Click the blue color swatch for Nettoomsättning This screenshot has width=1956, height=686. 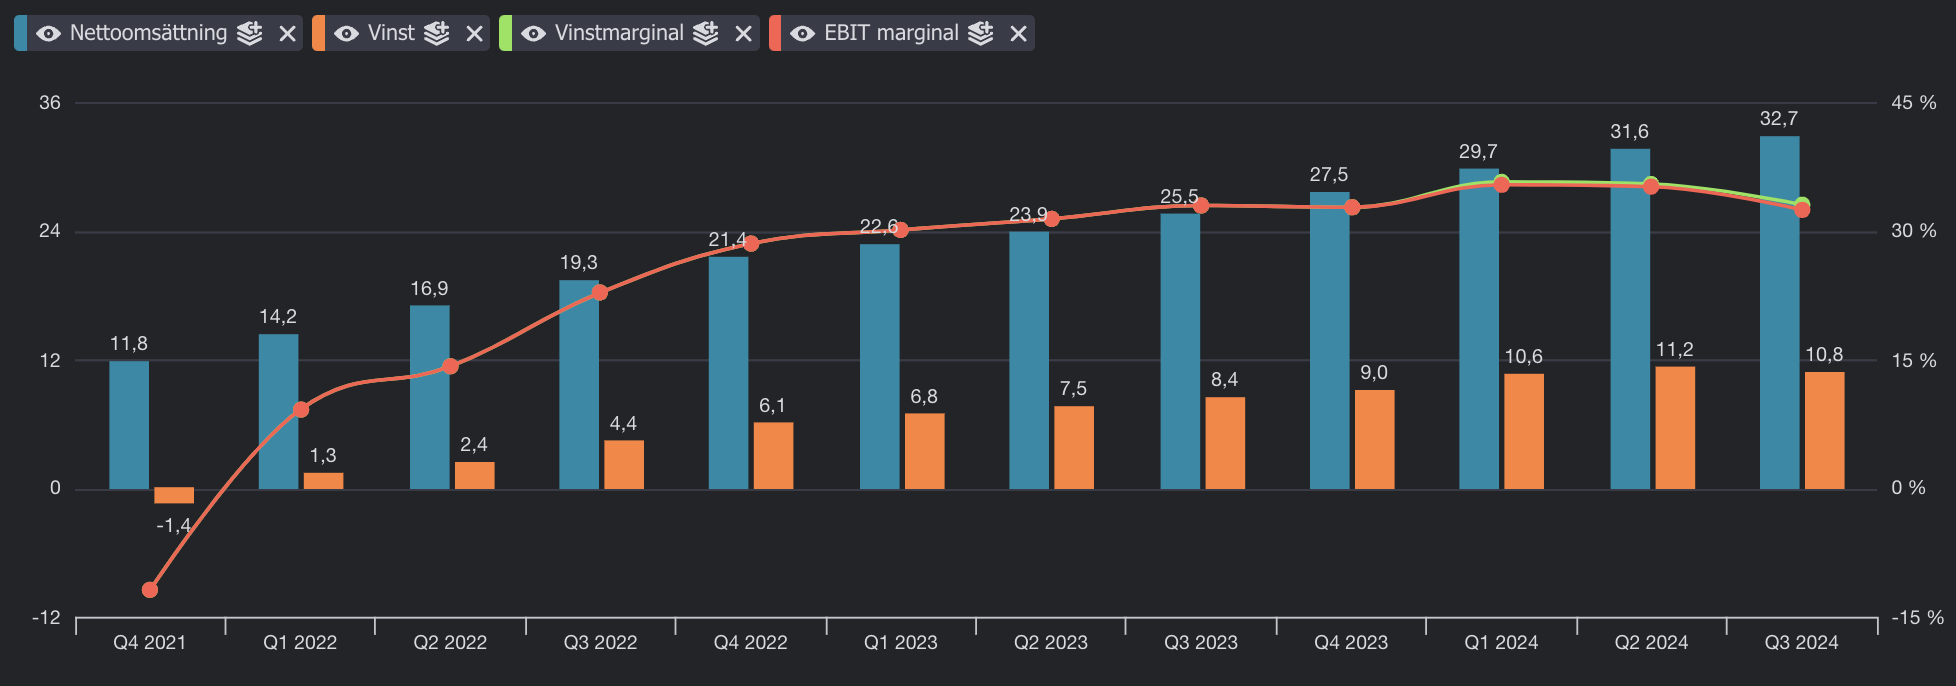[x=21, y=33]
